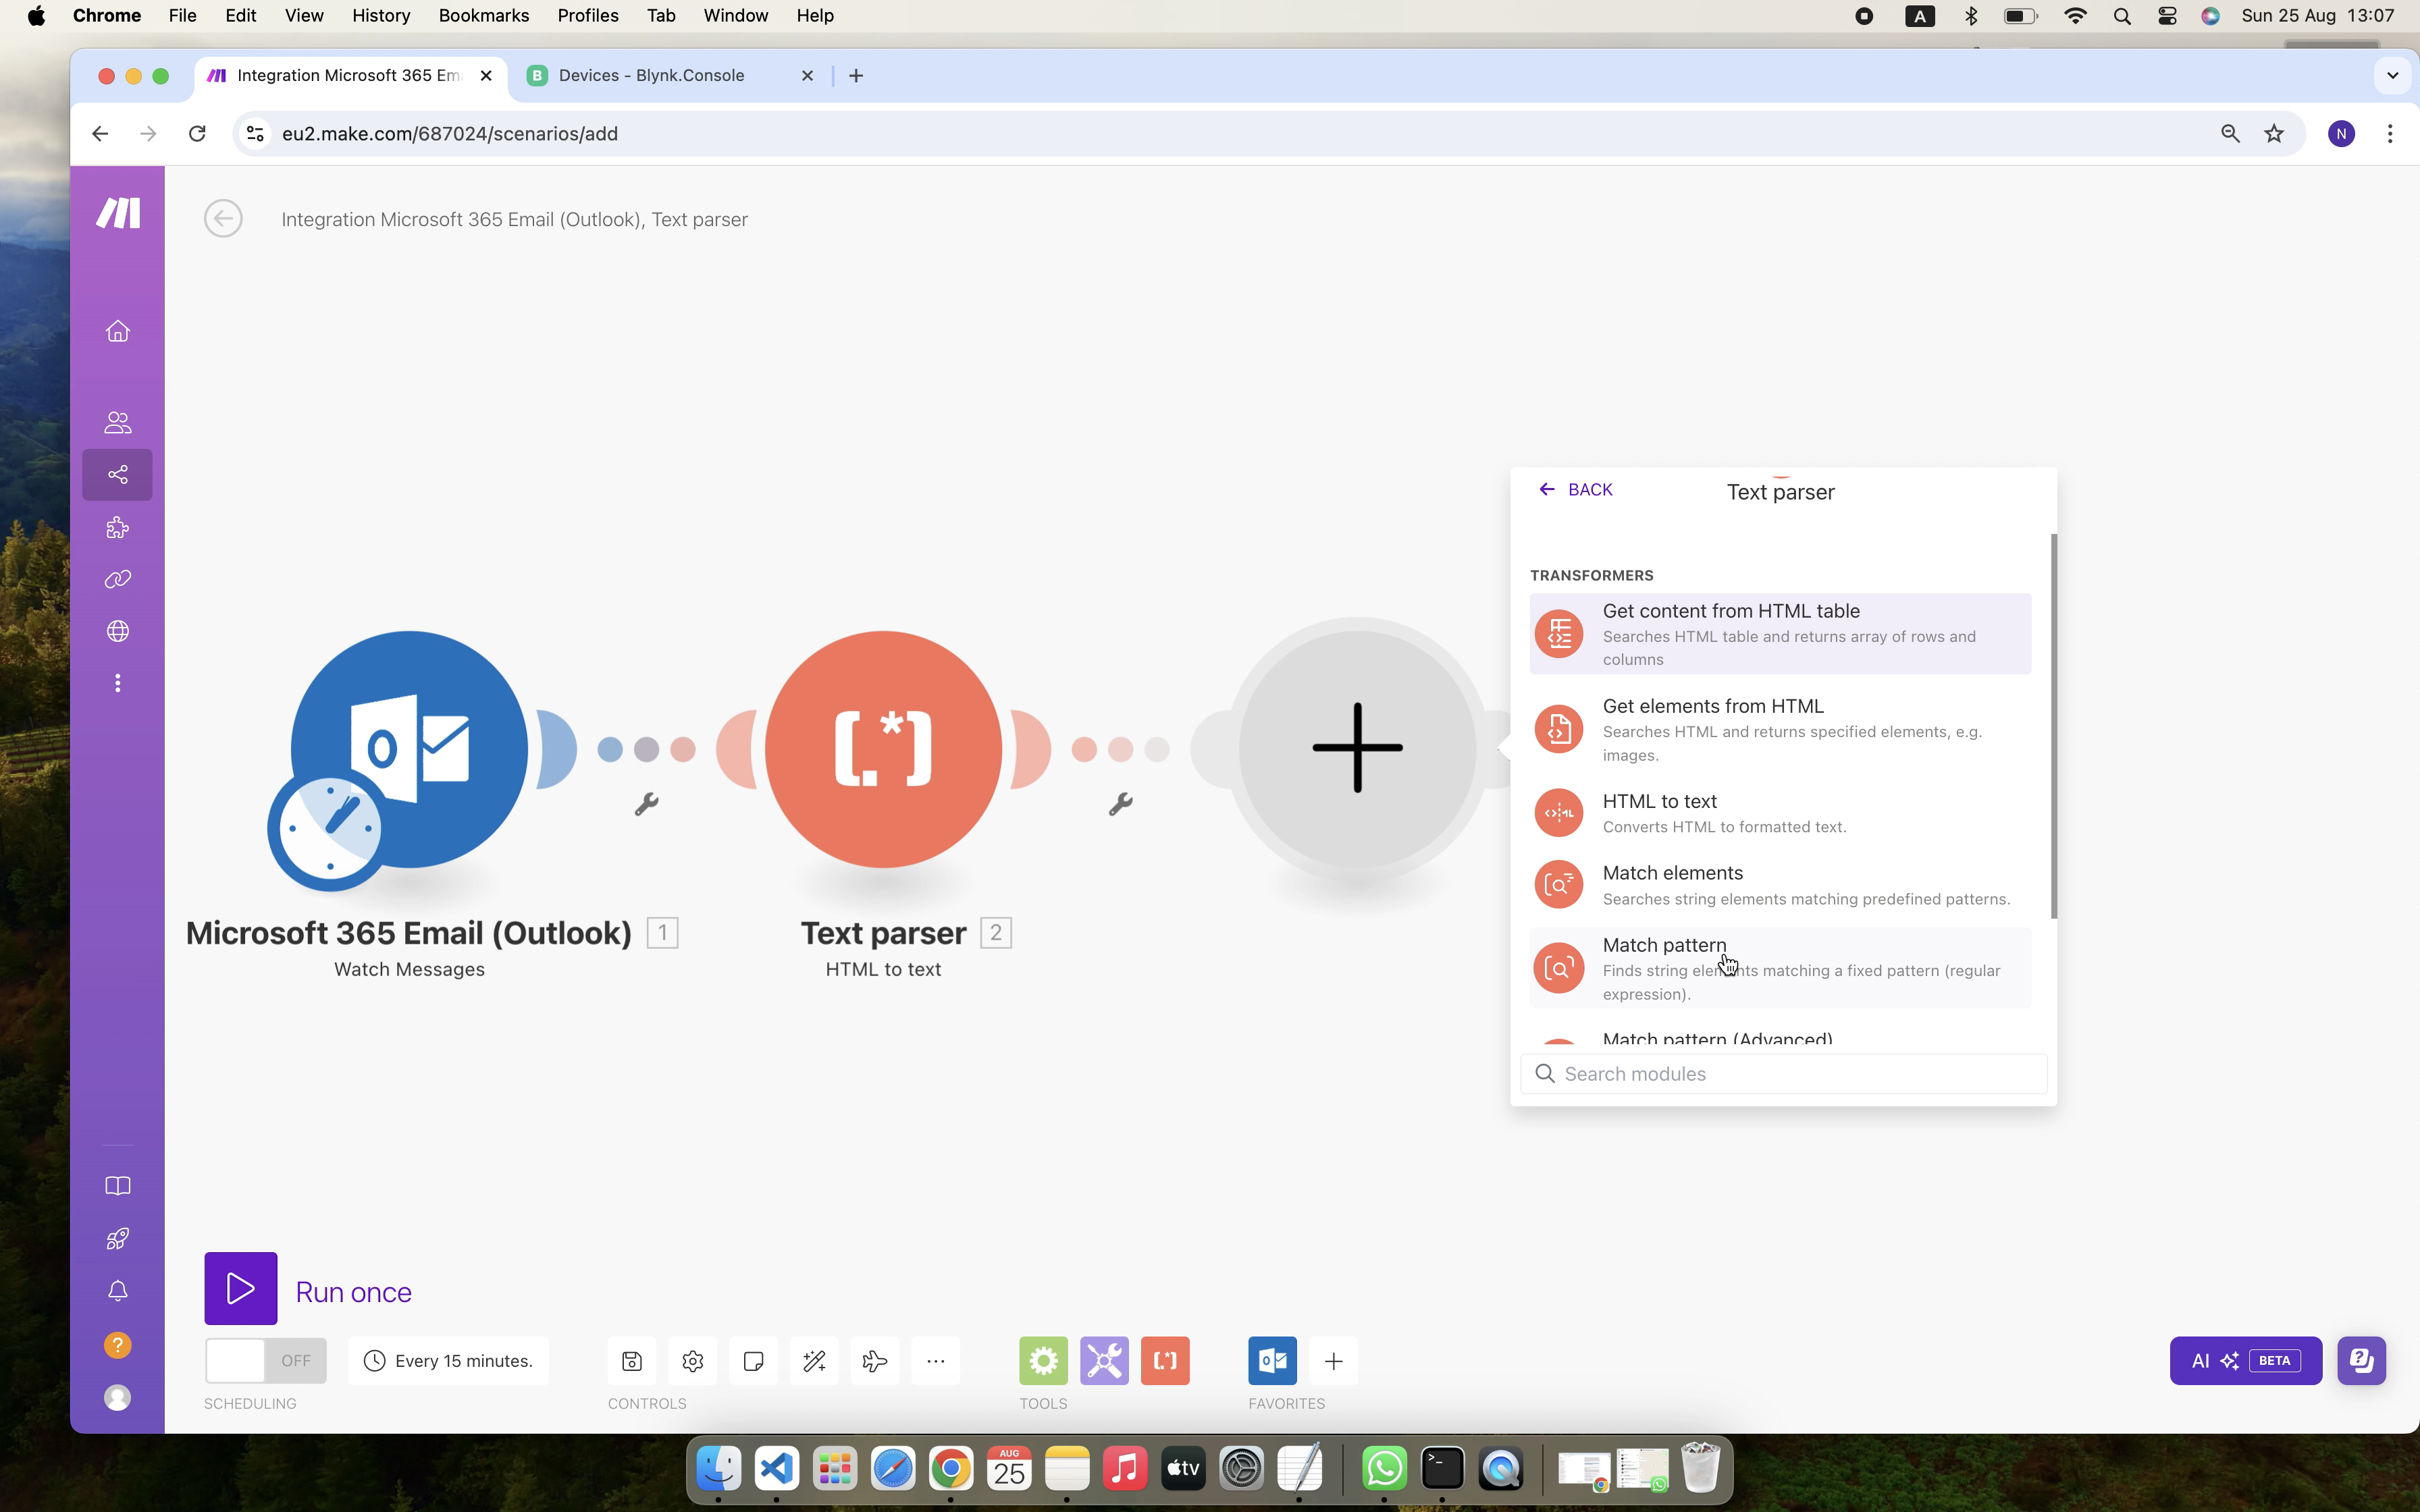Open the wrench filter after Text parser
This screenshot has height=1512, width=2420.
pyautogui.click(x=1120, y=803)
